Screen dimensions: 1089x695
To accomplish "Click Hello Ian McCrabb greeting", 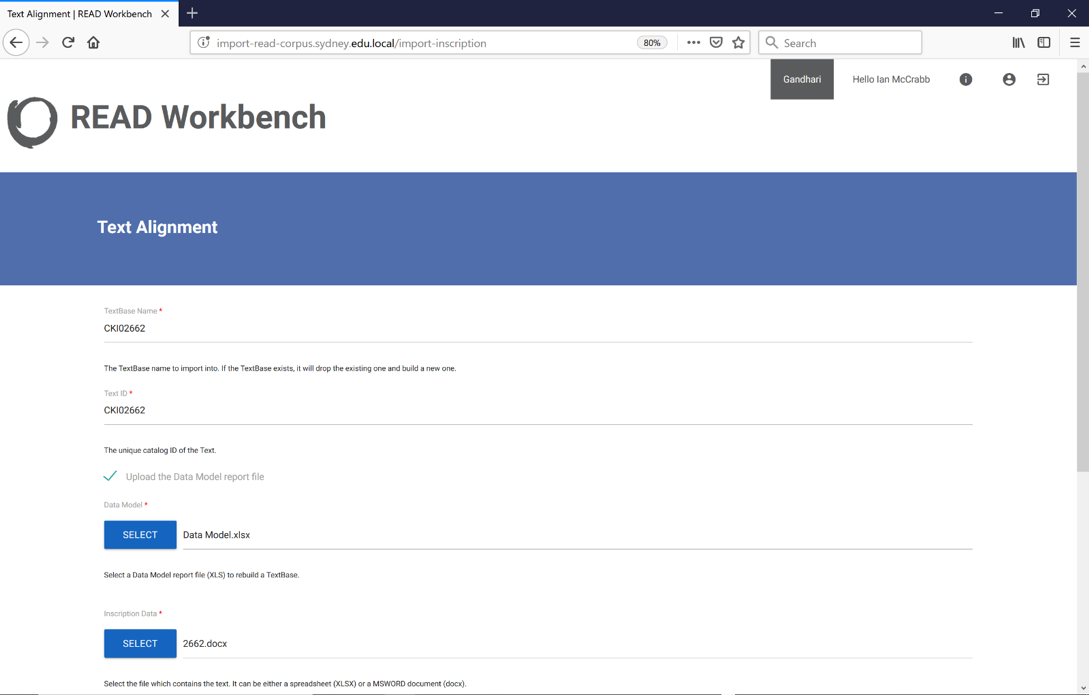I will tap(890, 79).
